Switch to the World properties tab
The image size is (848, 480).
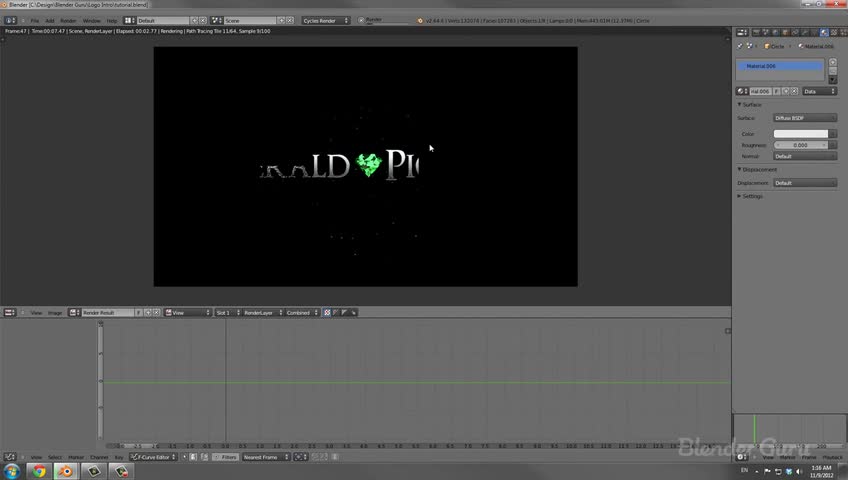(776, 32)
